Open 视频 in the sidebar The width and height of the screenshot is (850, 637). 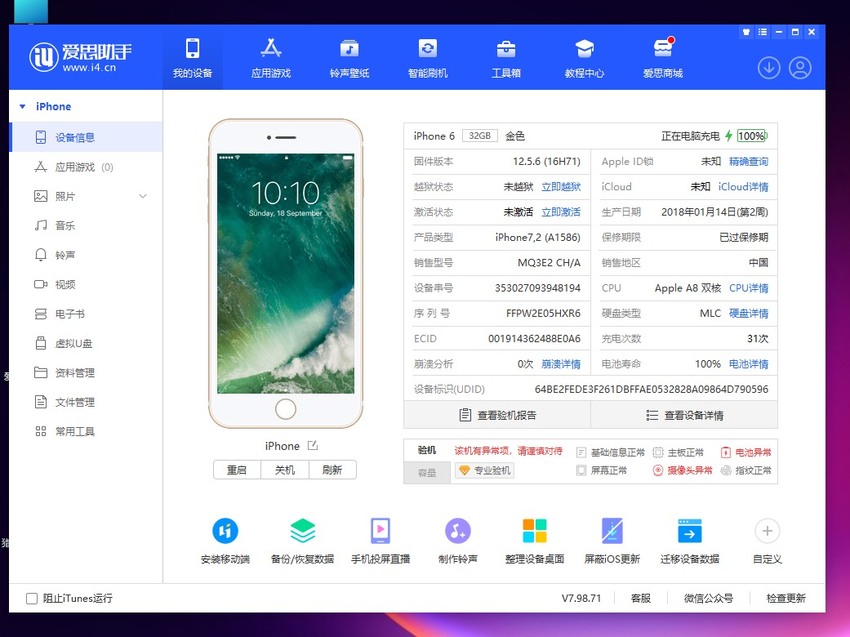tap(86, 284)
